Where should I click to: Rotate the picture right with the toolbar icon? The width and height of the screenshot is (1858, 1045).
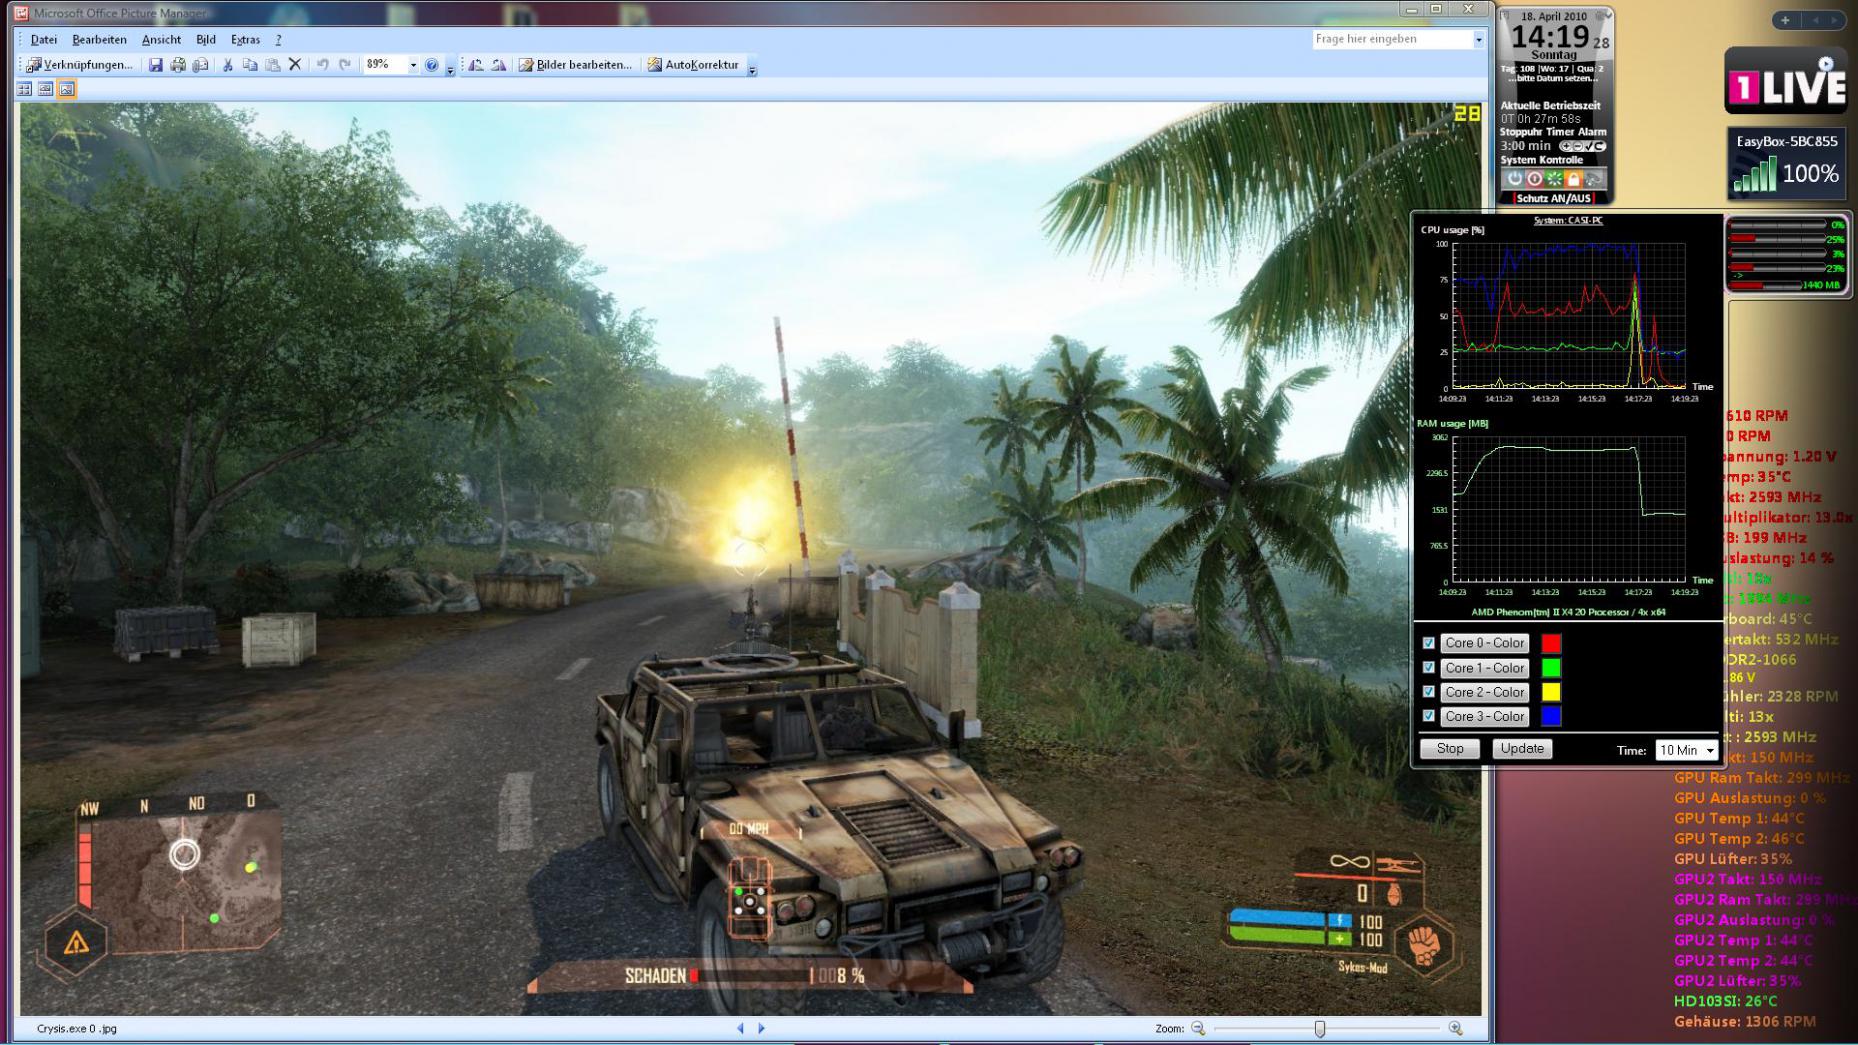coord(498,65)
